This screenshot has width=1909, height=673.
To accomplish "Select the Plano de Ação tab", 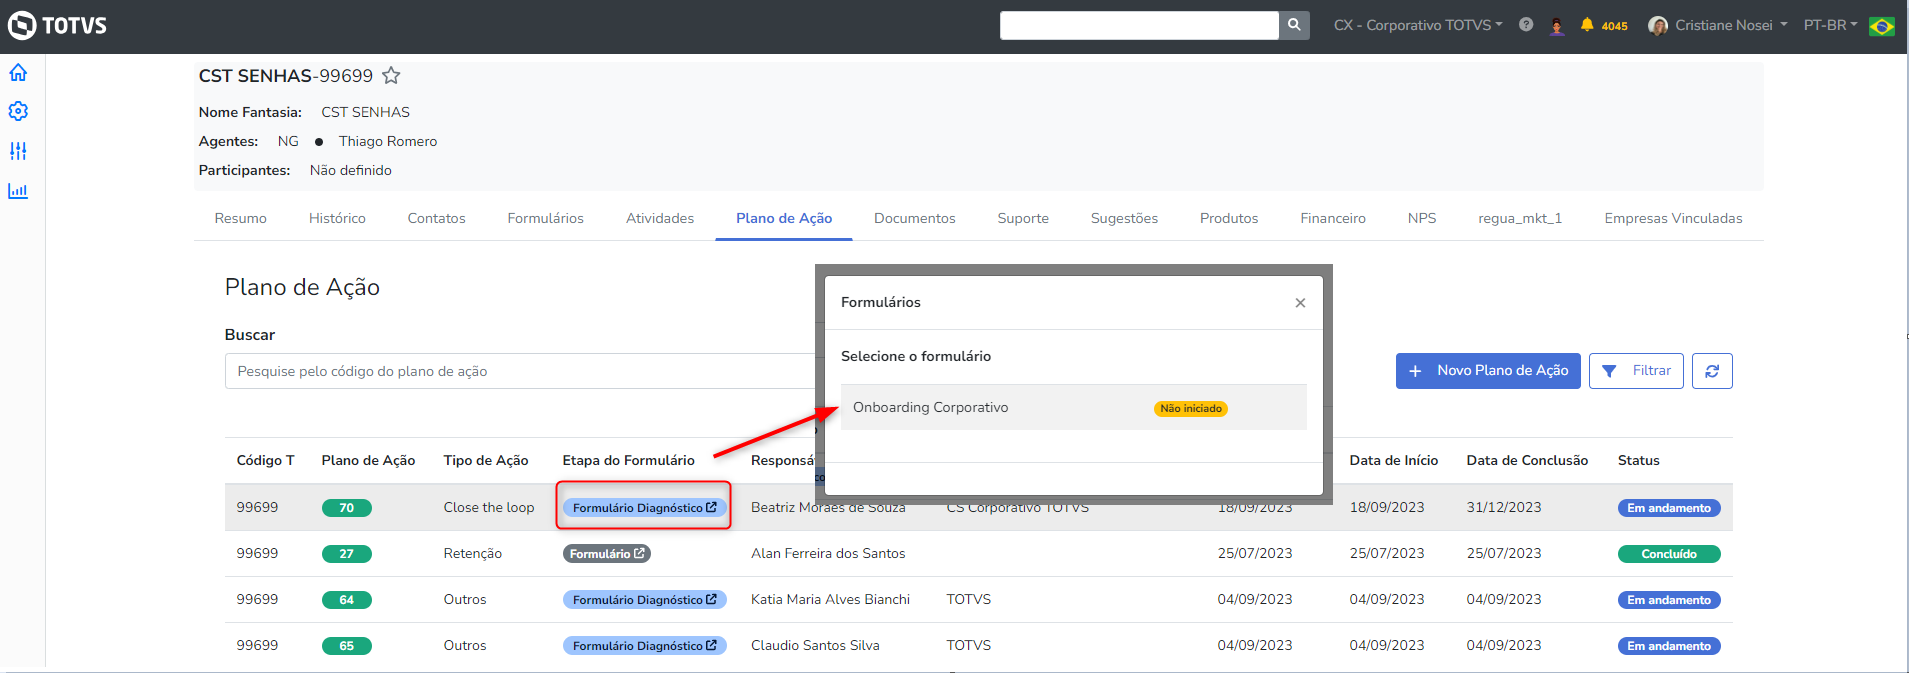I will coord(784,218).
